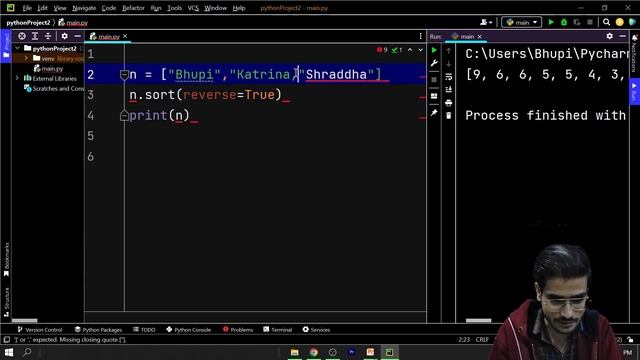Open Python Console tool window
Screen dimensions: 640x360
pyautogui.click(x=188, y=329)
